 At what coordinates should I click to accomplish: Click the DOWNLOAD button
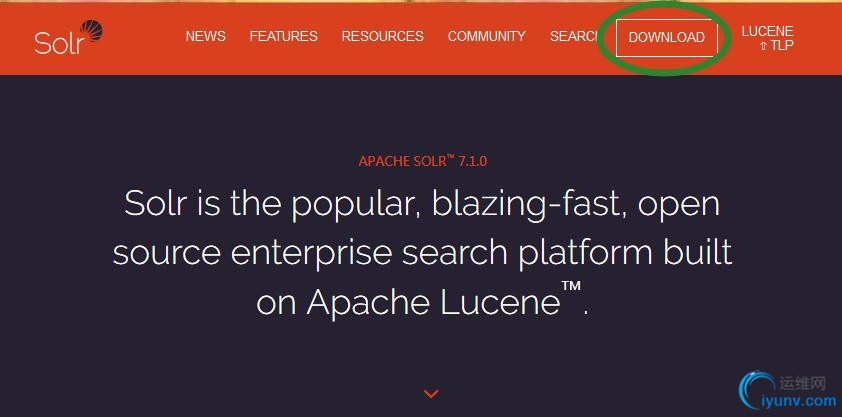[x=666, y=38]
